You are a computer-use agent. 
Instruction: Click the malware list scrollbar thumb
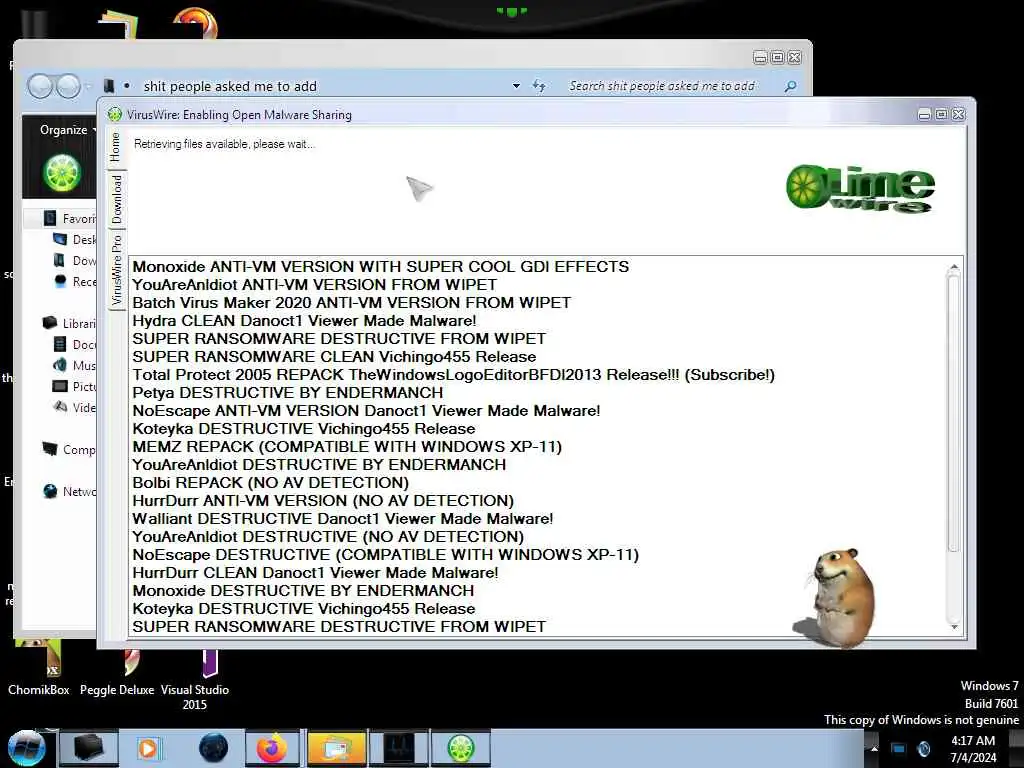coord(954,413)
